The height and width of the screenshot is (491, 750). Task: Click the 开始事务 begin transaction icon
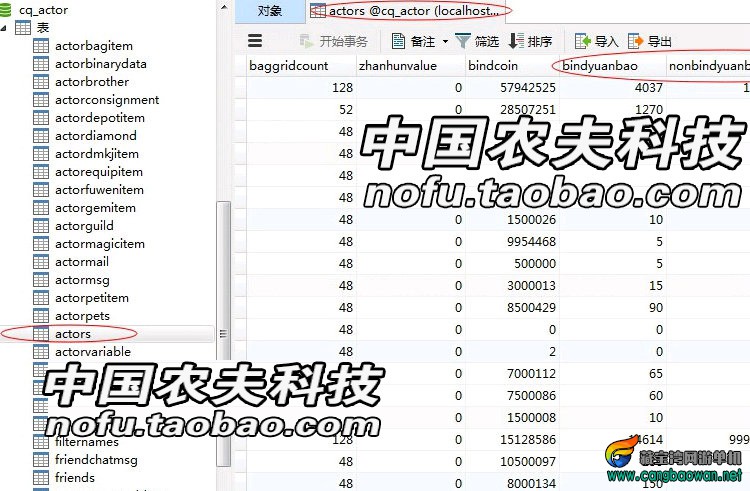click(x=306, y=41)
